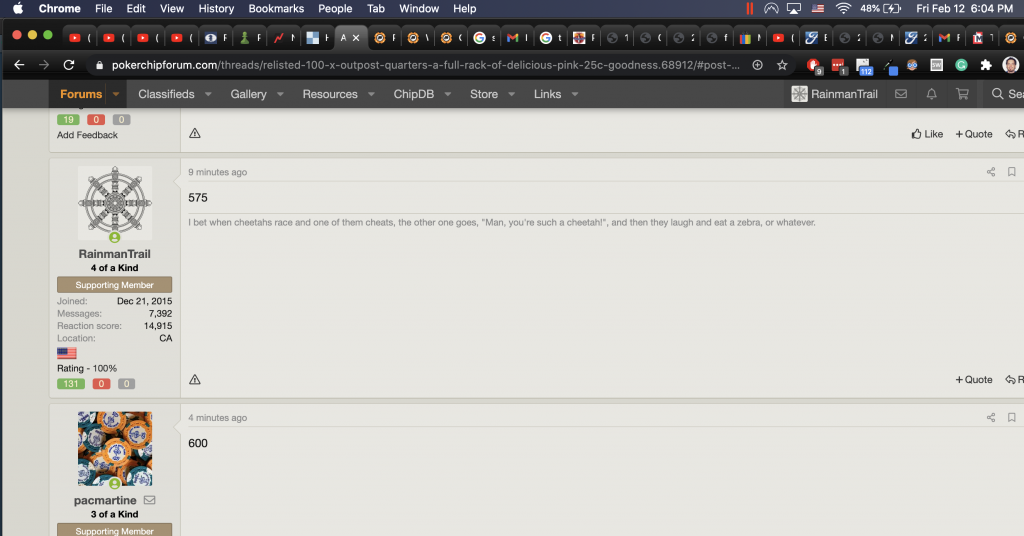Bookmark this page with the star
The width and height of the screenshot is (1024, 536).
click(x=782, y=65)
